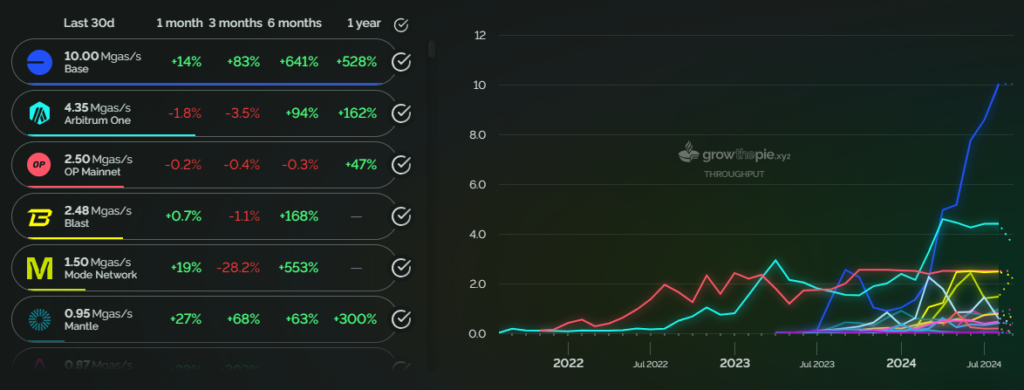This screenshot has height=390, width=1024.
Task: Click the OP Mainnet logo icon
Action: click(x=39, y=165)
